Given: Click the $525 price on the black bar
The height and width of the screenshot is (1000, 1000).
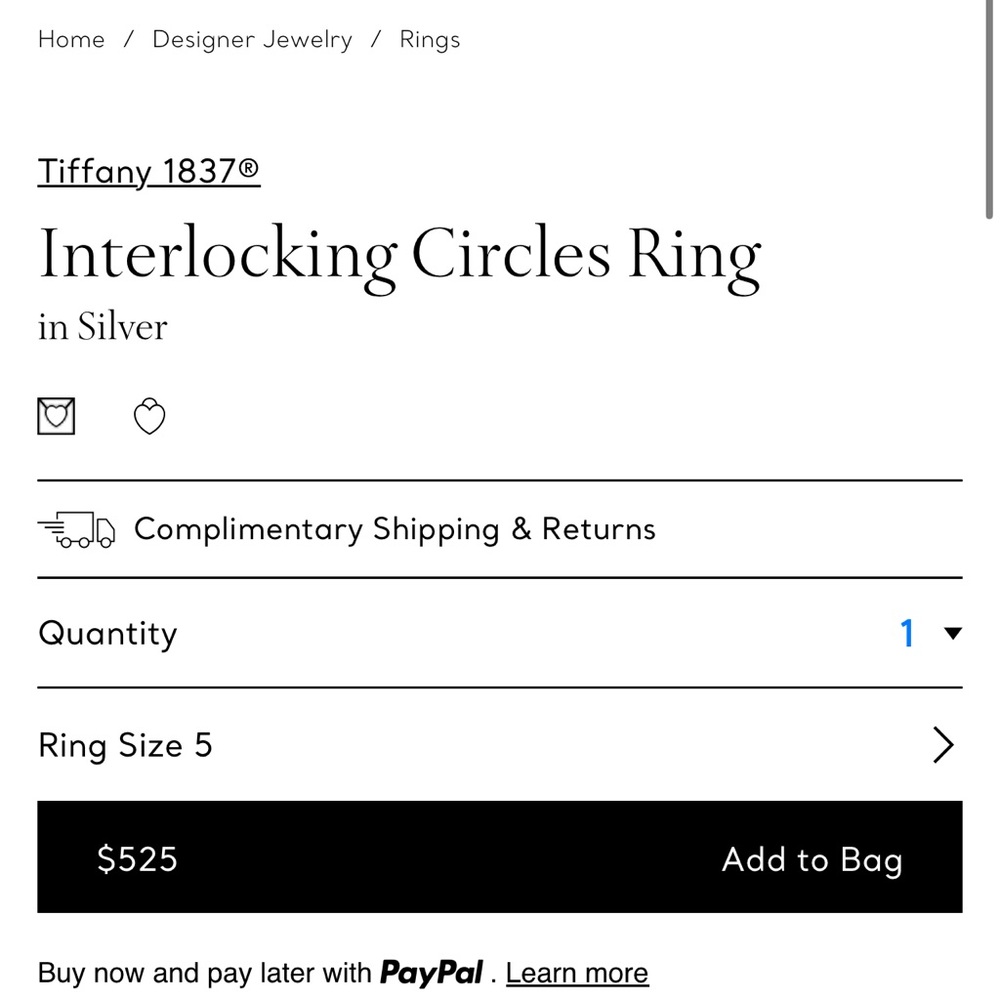Looking at the screenshot, I should point(137,858).
